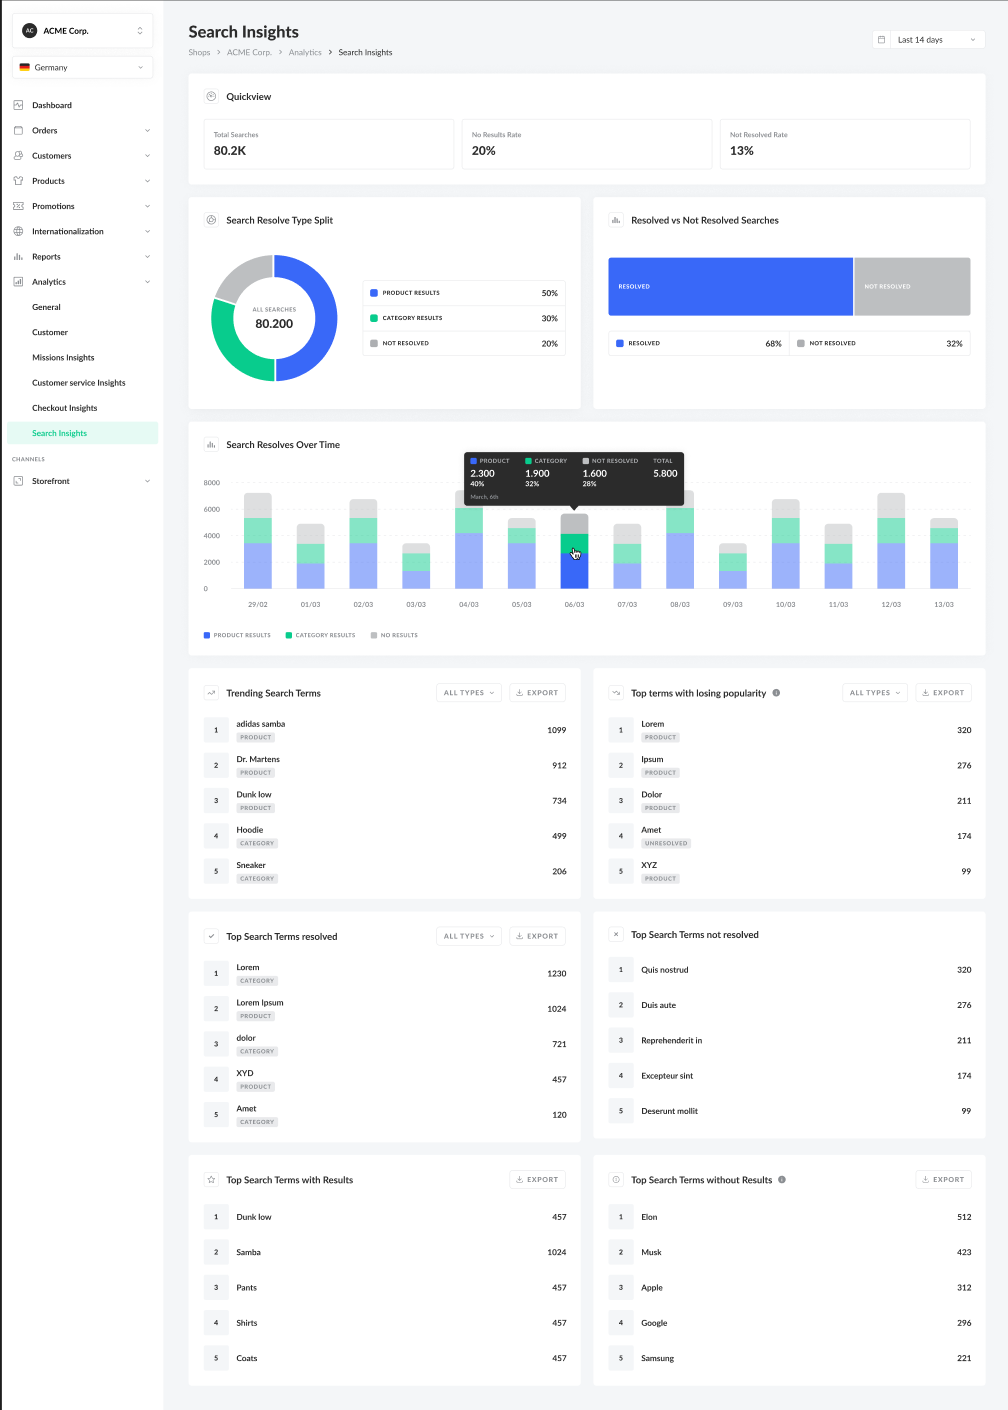Open All Types filter in Trending Search Terms

[469, 693]
